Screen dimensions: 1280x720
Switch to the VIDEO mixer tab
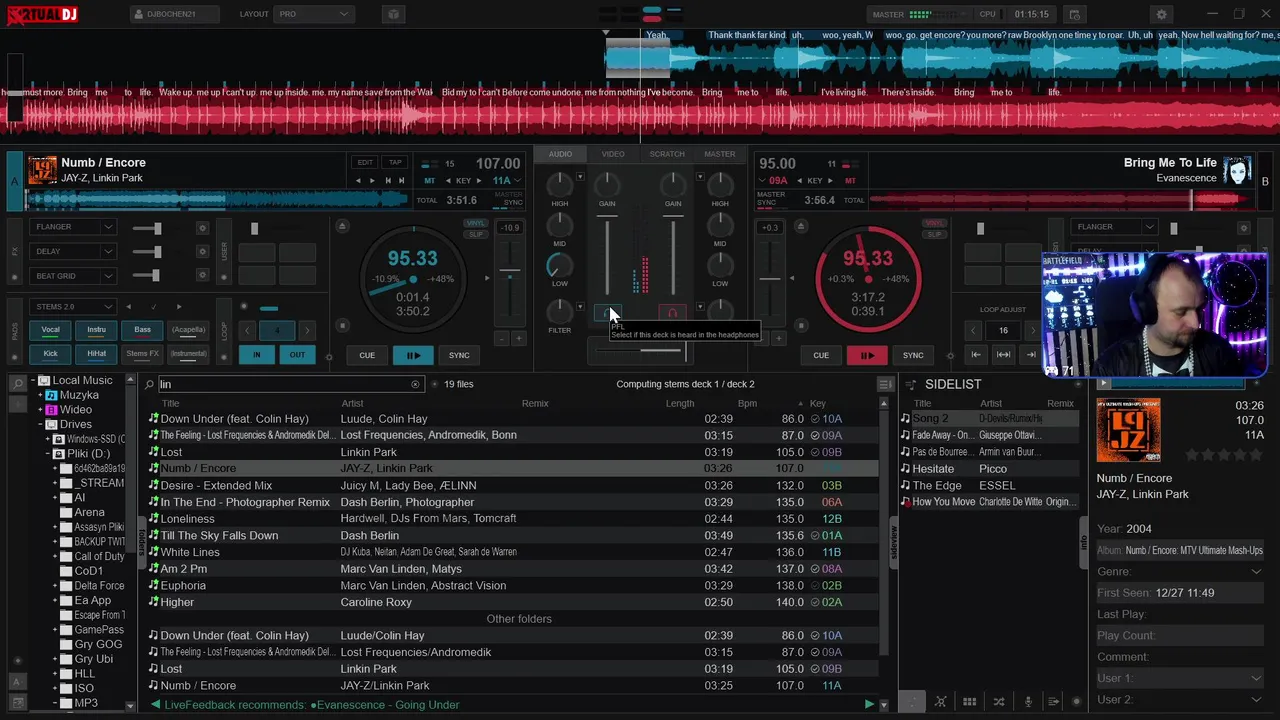(x=613, y=154)
